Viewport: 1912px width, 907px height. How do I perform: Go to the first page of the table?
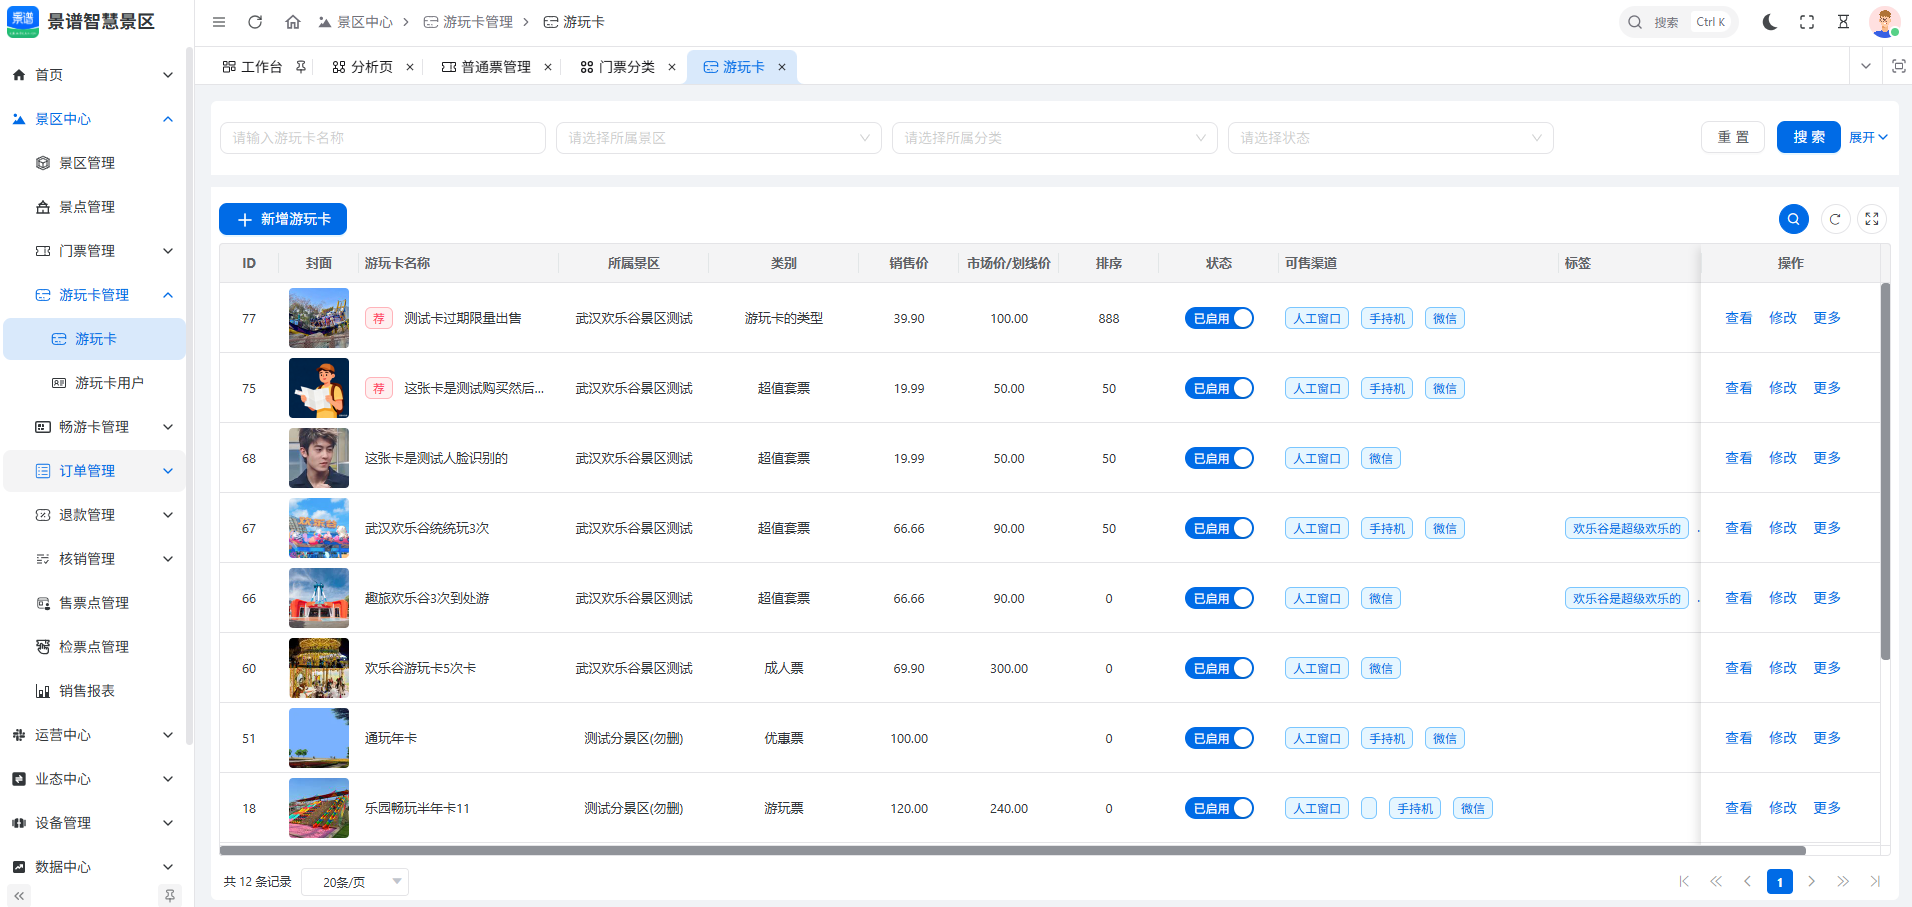point(1684,881)
